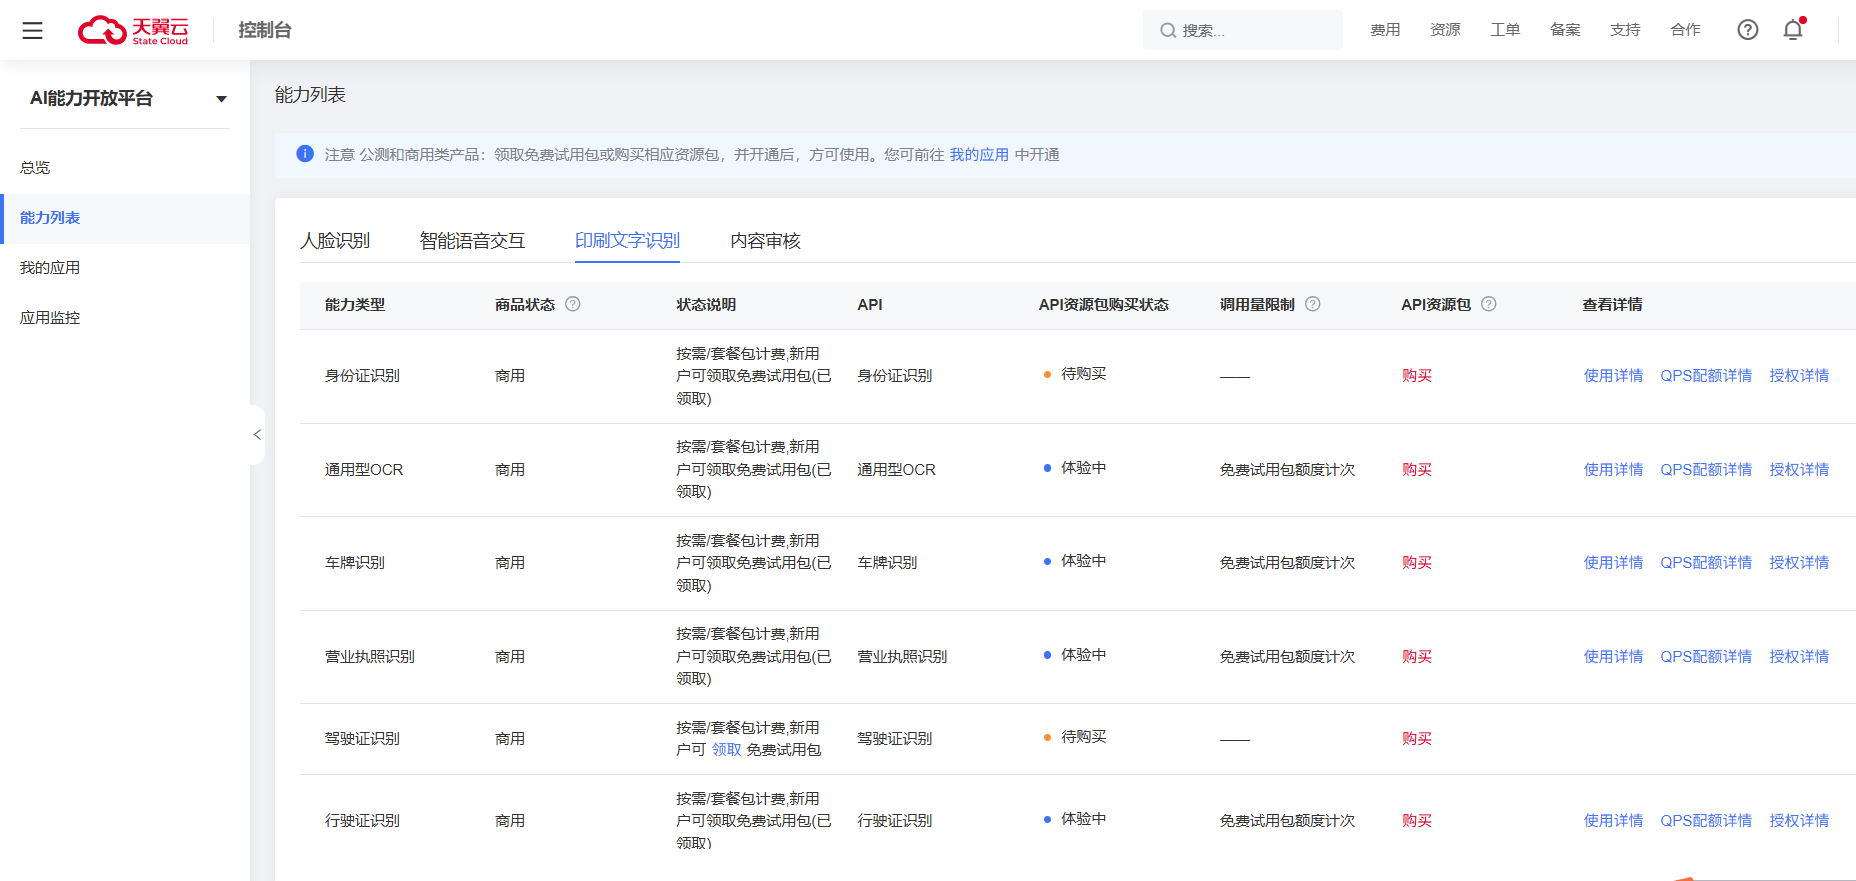The image size is (1856, 881).
Task: Switch to the 内容审核 tab
Action: pos(765,241)
